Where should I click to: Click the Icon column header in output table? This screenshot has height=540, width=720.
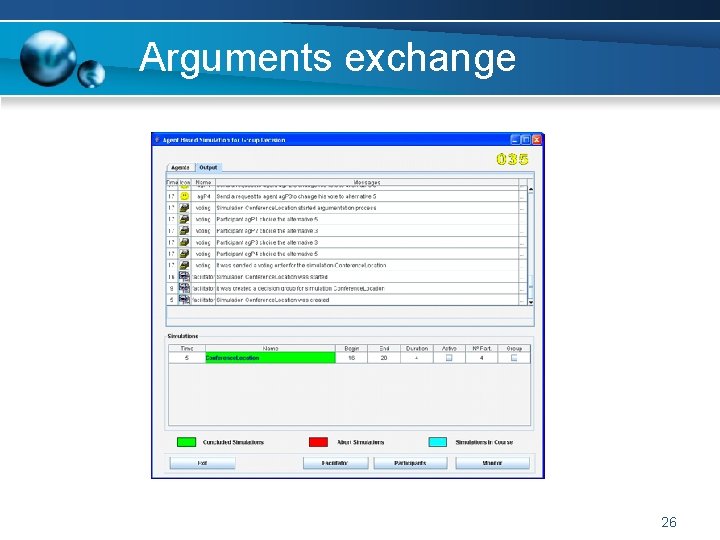pos(185,182)
